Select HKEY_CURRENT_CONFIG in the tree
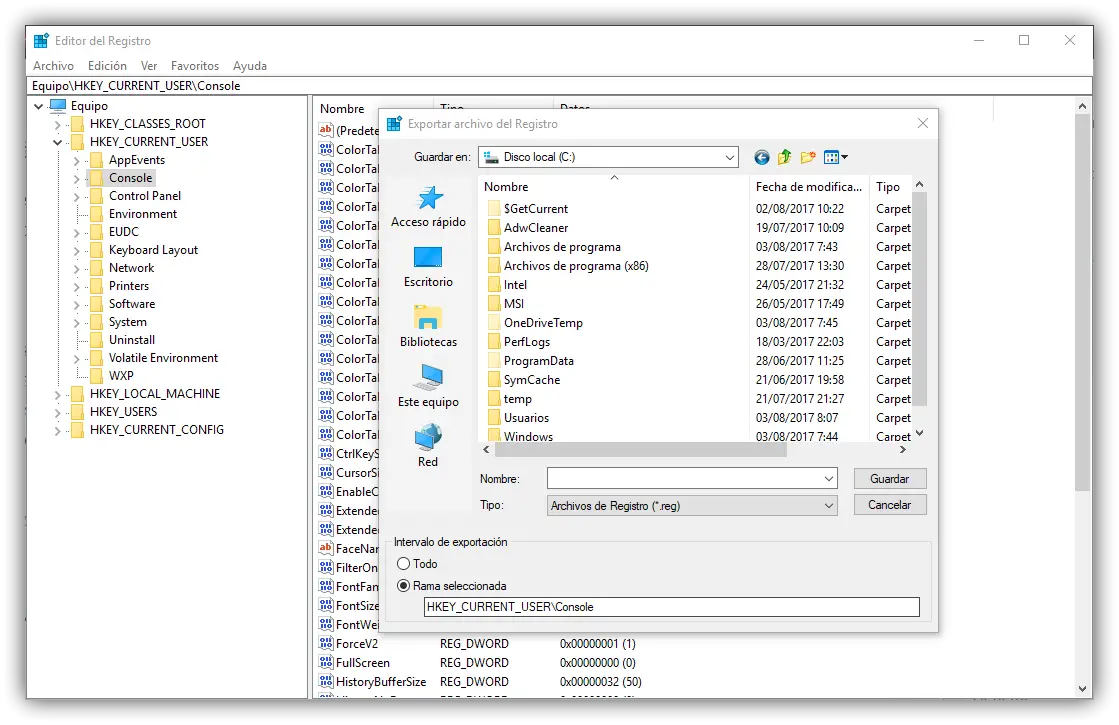The width and height of the screenshot is (1119, 725). tap(156, 430)
